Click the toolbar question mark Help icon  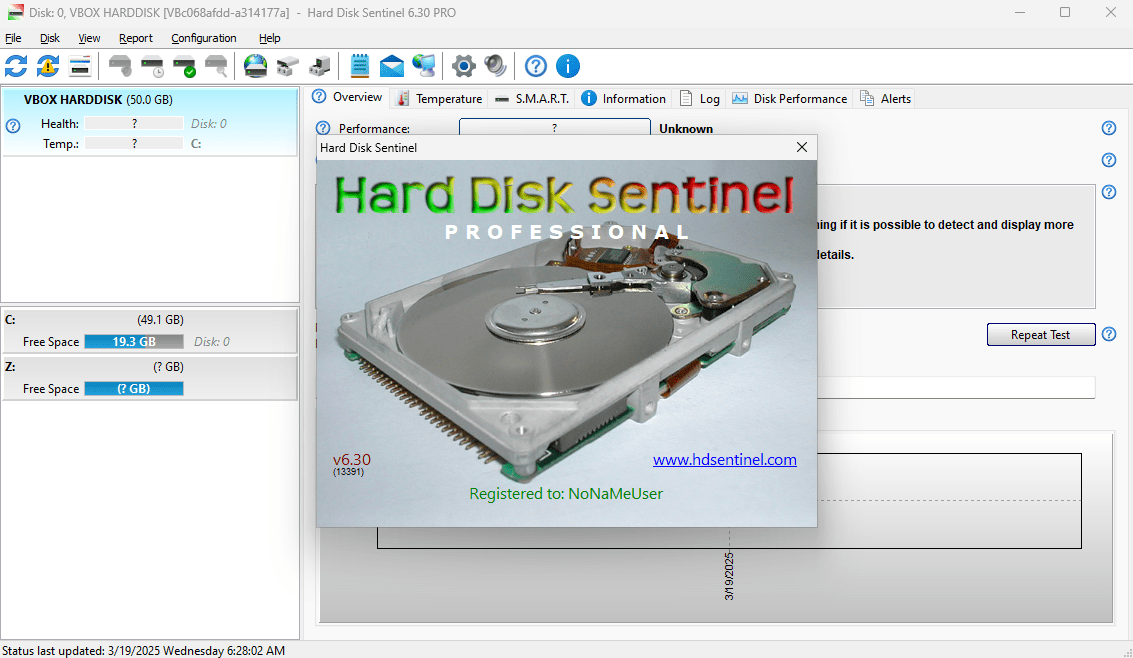535,66
